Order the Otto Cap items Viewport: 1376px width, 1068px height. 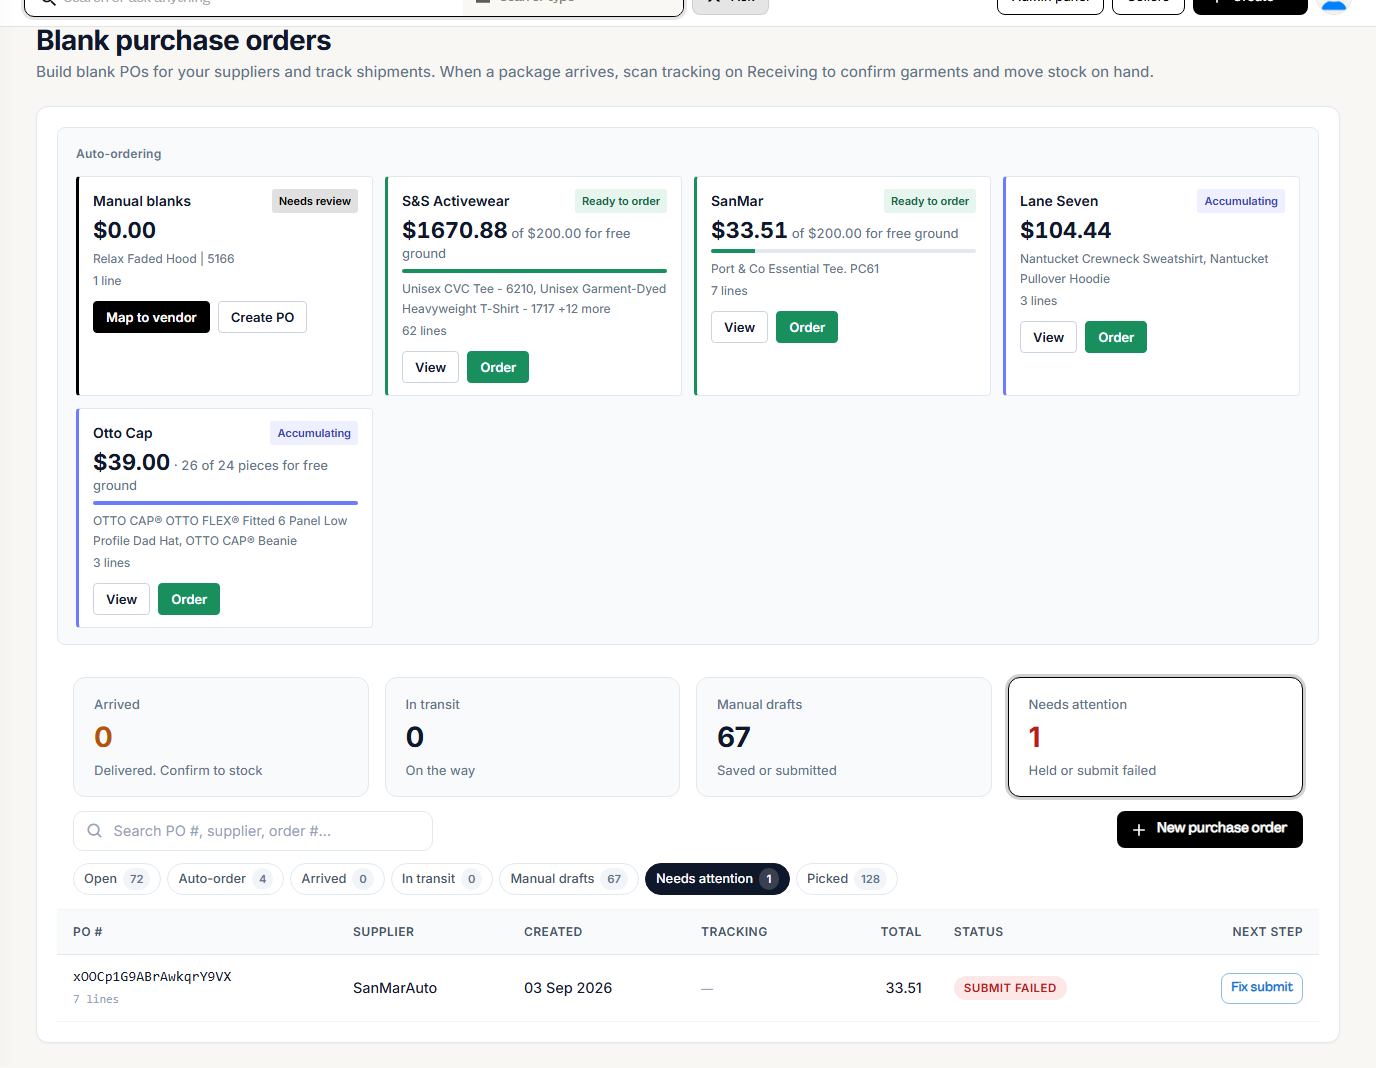(189, 599)
